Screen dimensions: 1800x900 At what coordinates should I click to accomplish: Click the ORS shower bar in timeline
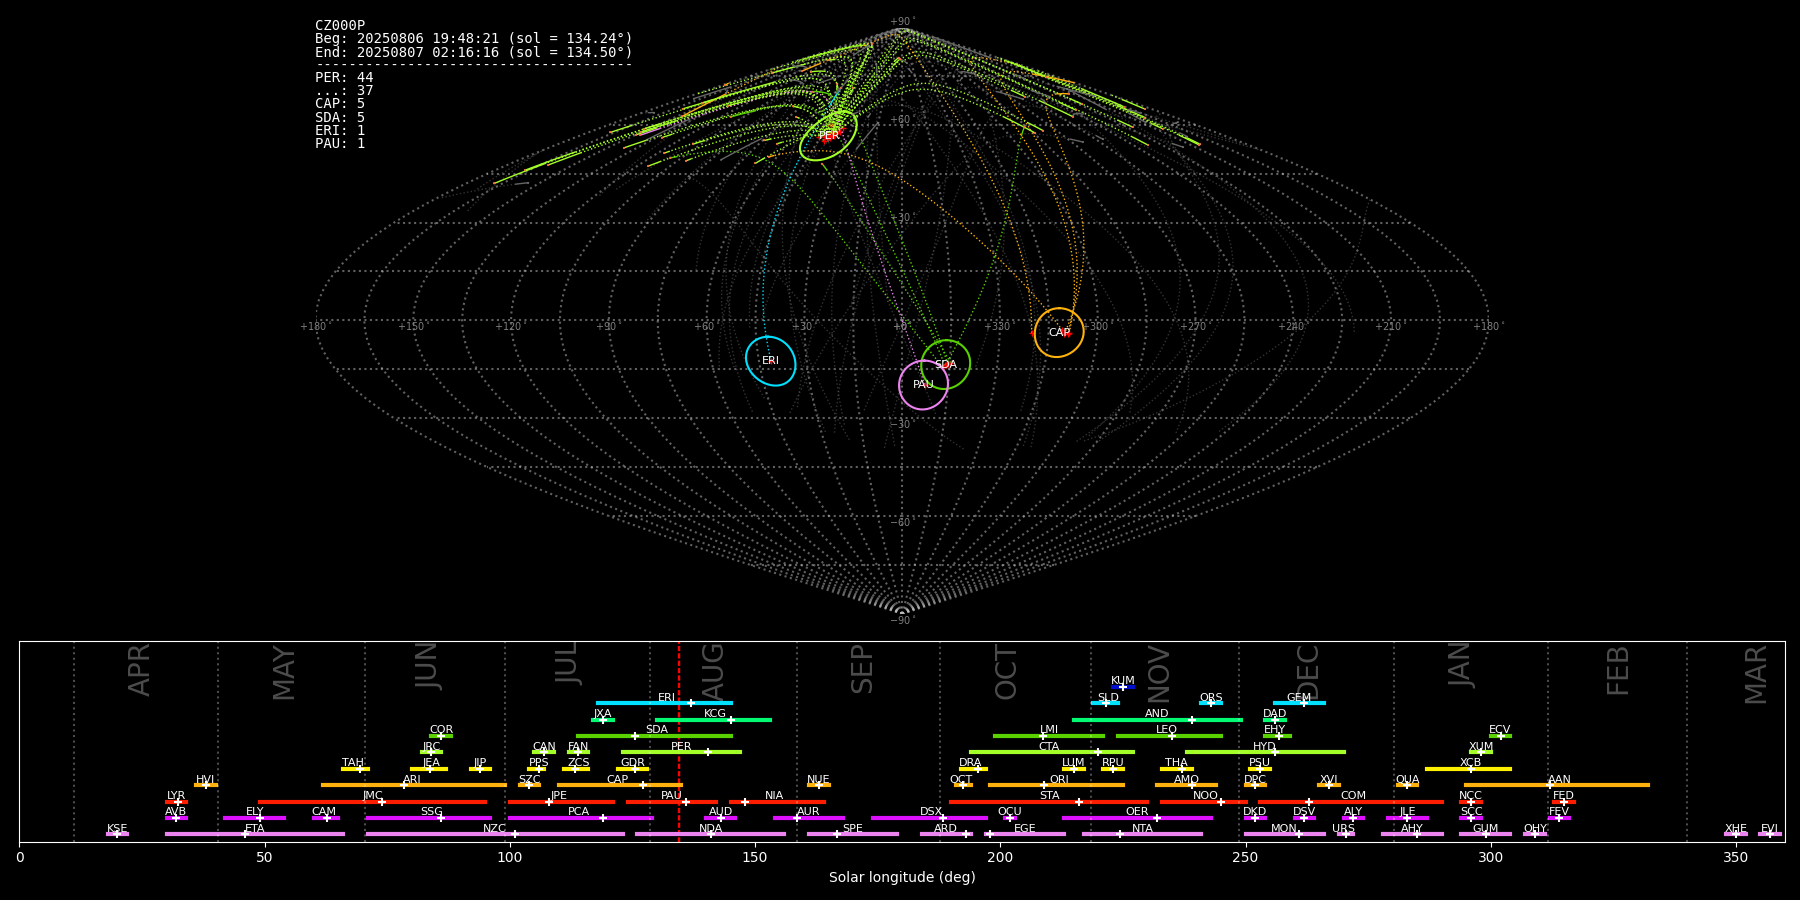tap(1211, 703)
